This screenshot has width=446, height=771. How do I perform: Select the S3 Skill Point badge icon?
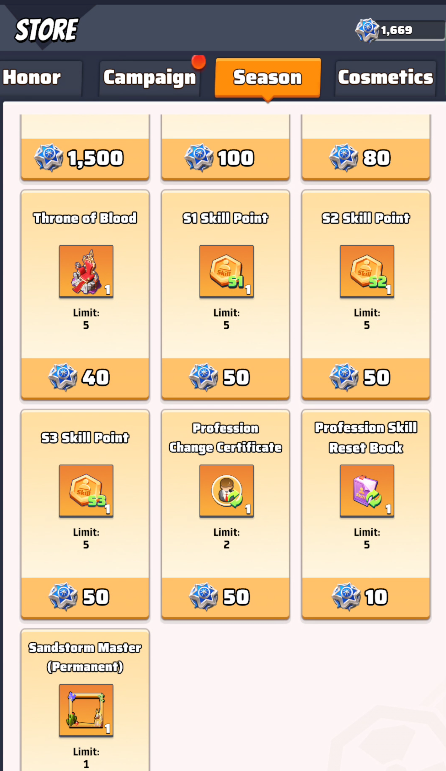(x=86, y=491)
